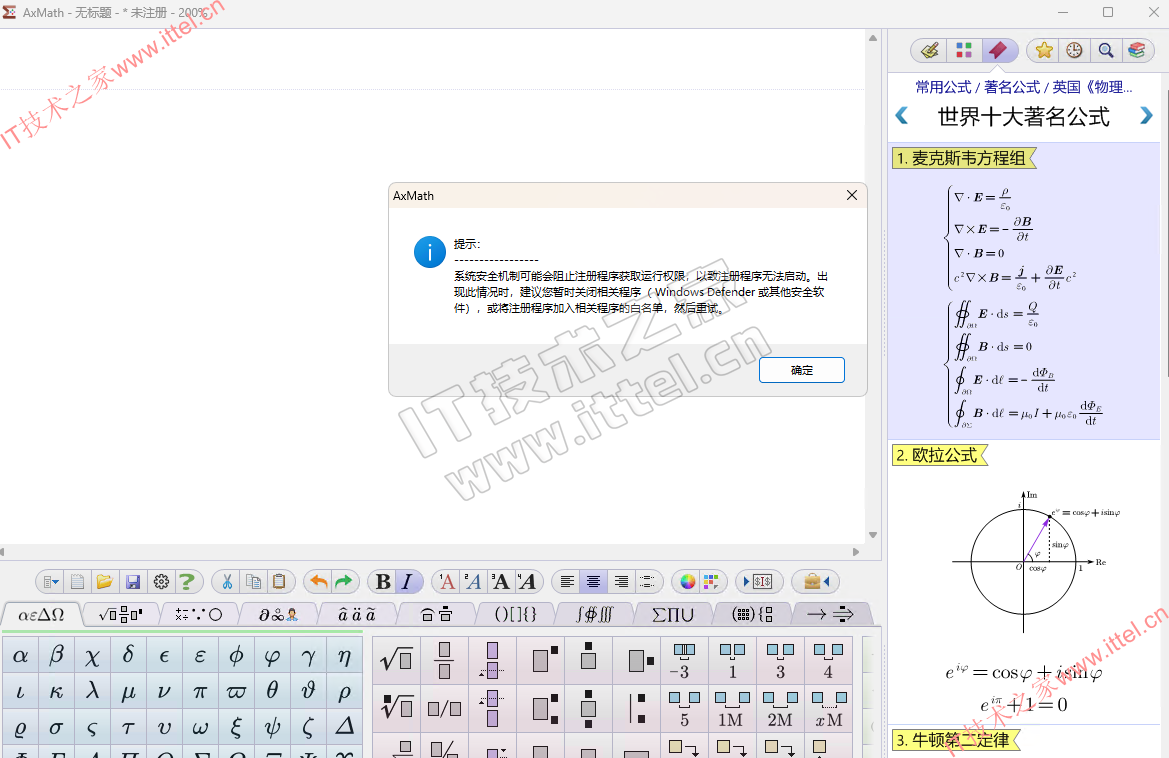
Task: Select the 2. 欧拉公式 heading
Action: tap(939, 455)
